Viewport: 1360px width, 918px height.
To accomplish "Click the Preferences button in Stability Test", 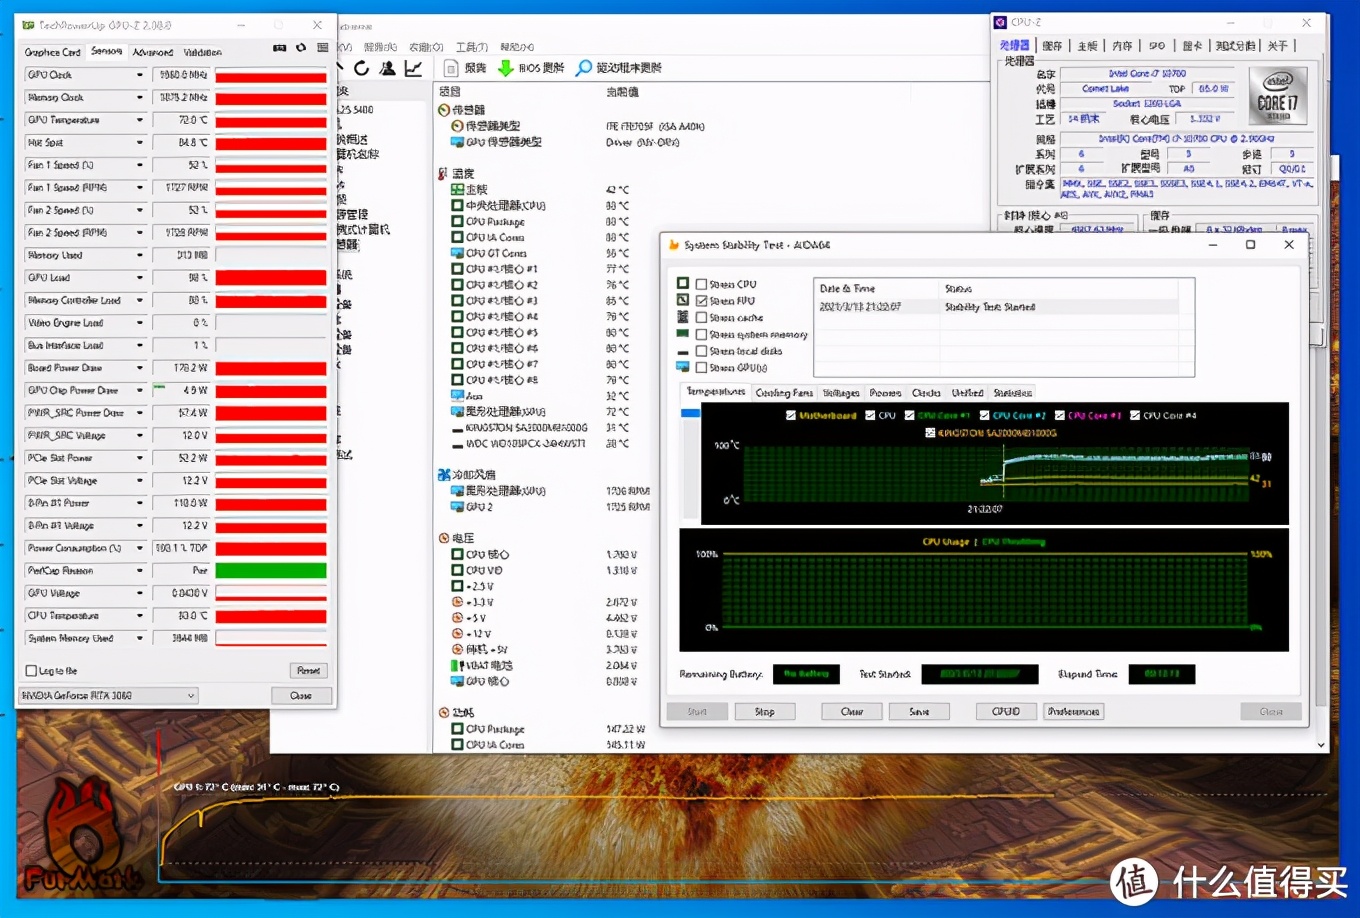I will click(x=1073, y=712).
